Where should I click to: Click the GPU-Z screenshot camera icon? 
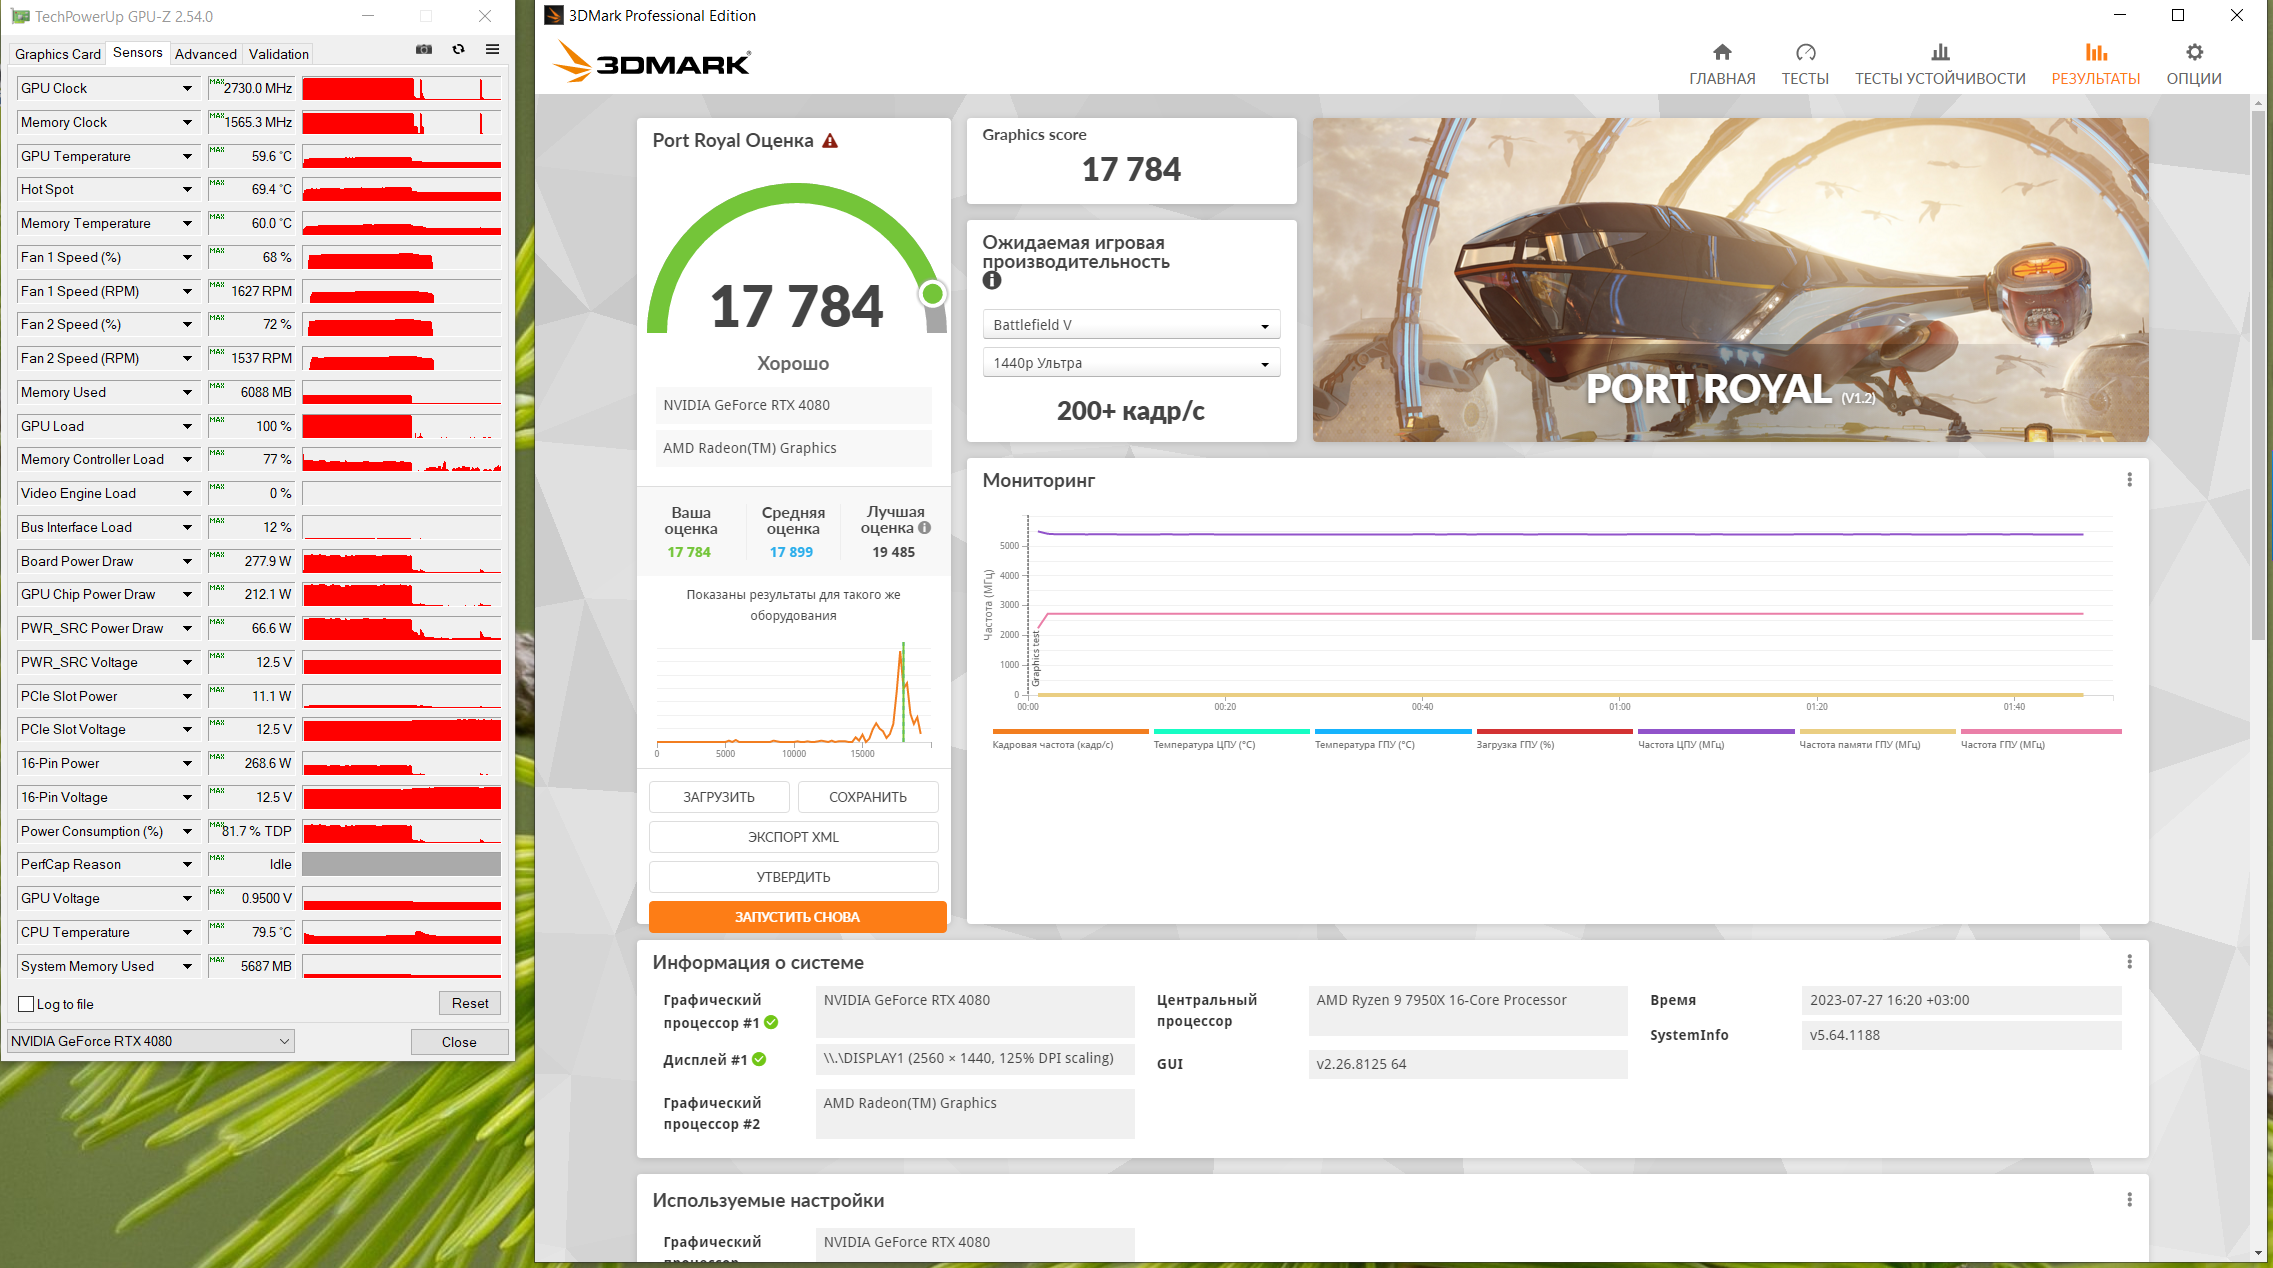coord(424,50)
